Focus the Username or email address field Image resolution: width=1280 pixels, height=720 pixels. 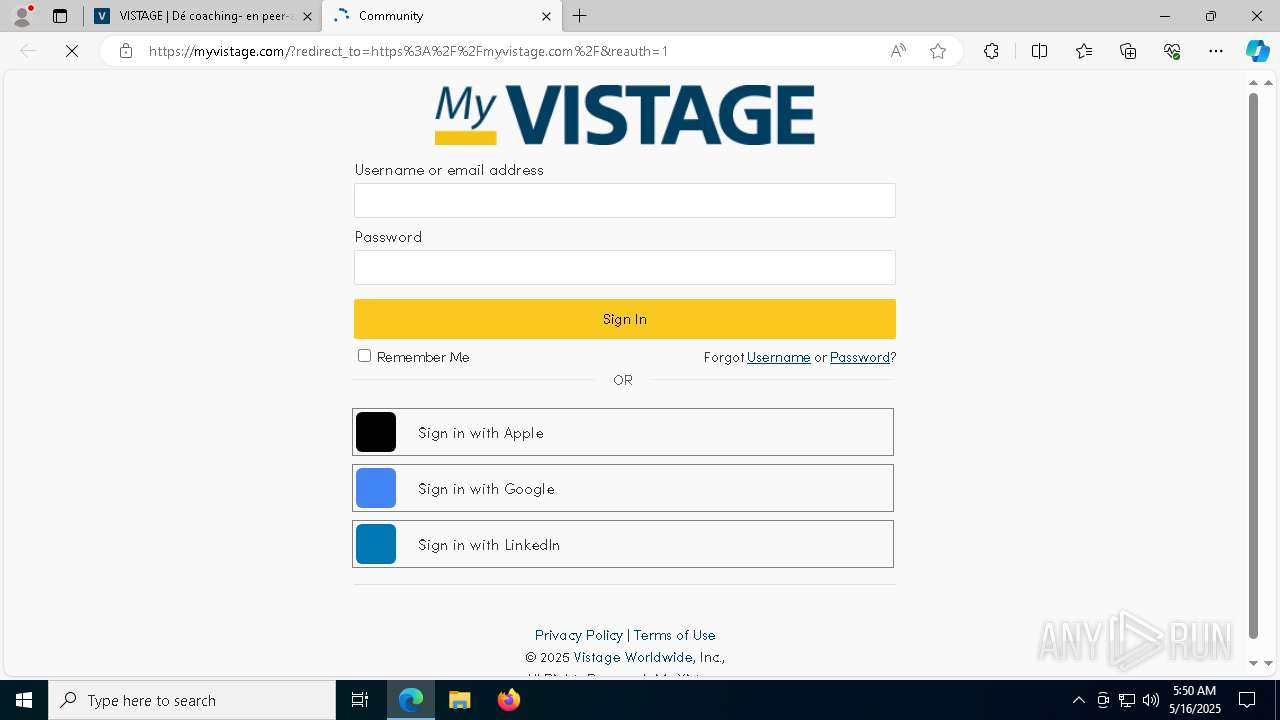click(625, 200)
